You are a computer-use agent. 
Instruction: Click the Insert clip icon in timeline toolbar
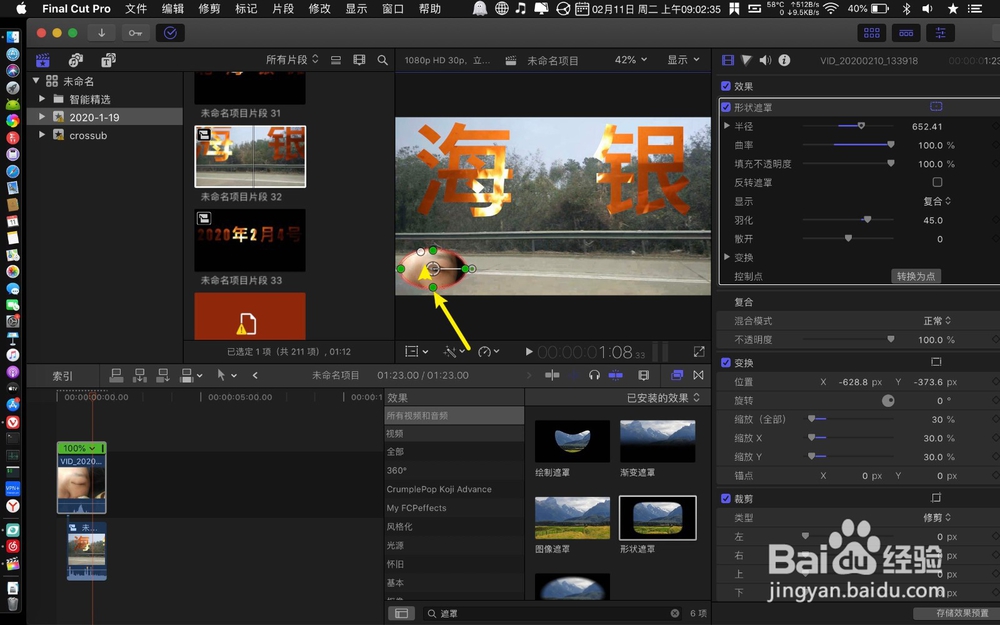coord(138,375)
